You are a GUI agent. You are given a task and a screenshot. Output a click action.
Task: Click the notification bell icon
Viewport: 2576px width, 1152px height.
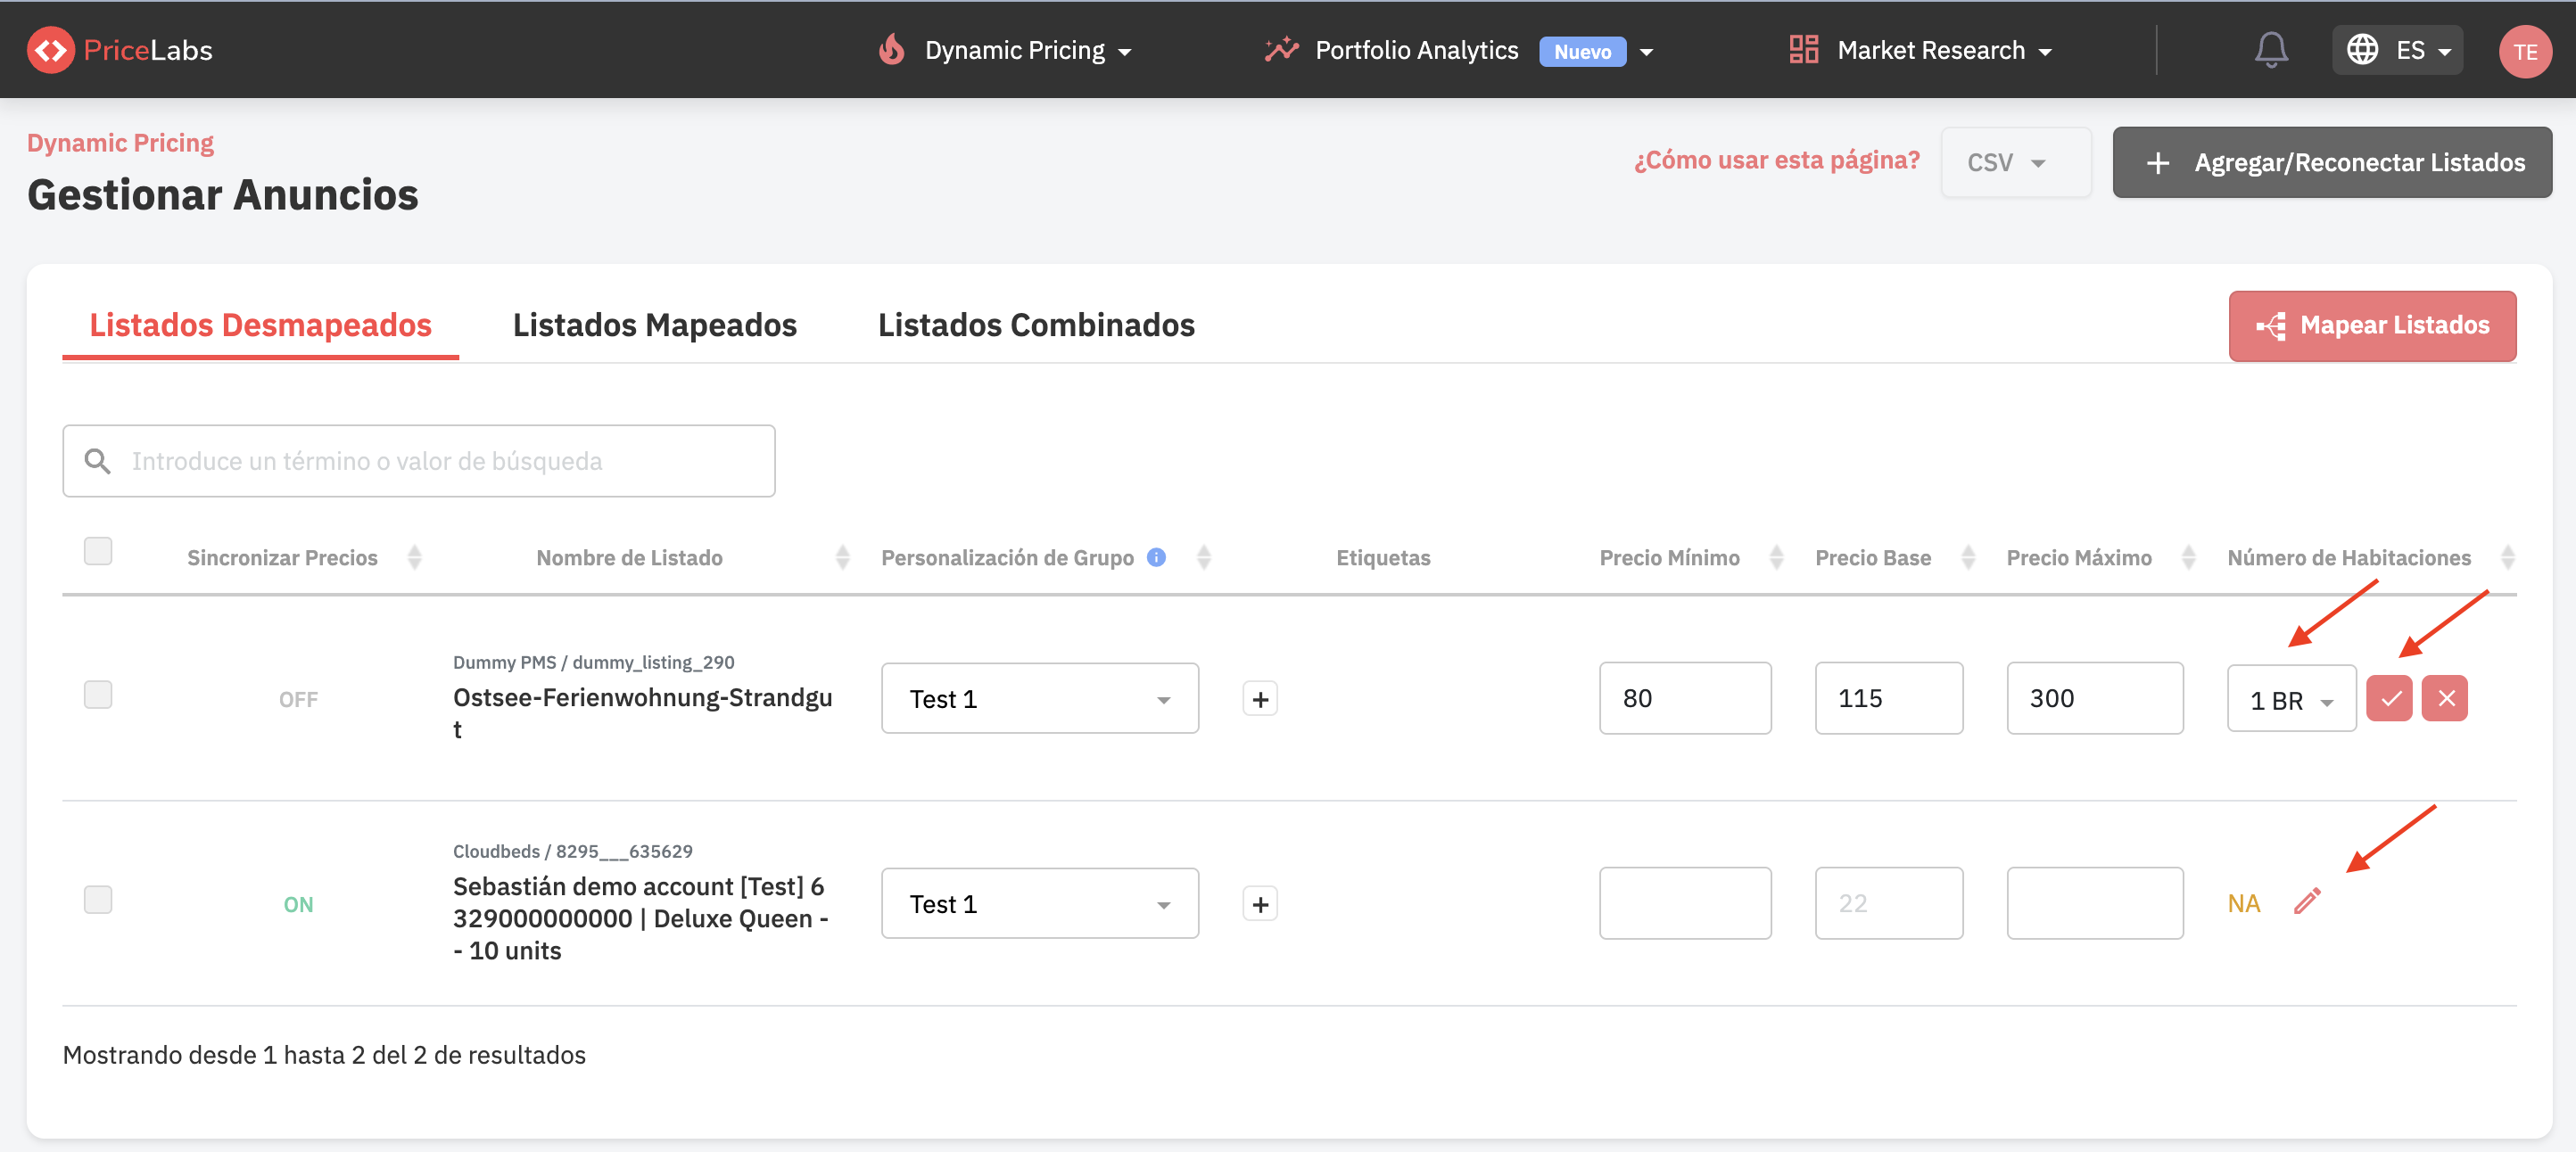tap(2271, 50)
